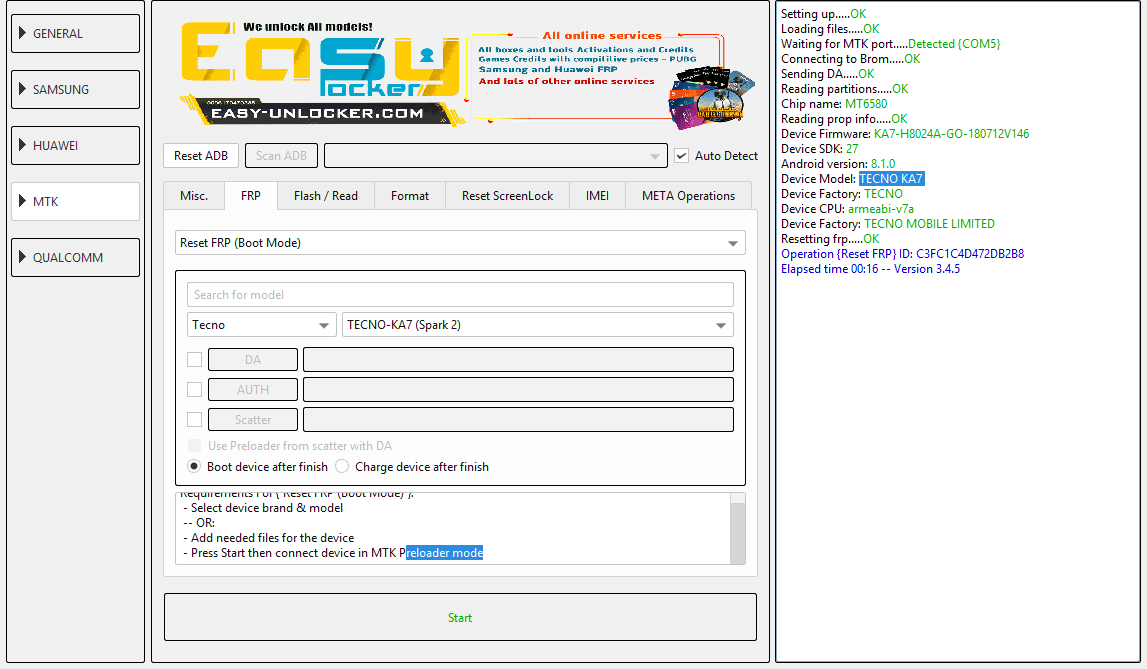
Task: Click the TECNO MOBILE LIMITED factory value
Action: tap(929, 224)
